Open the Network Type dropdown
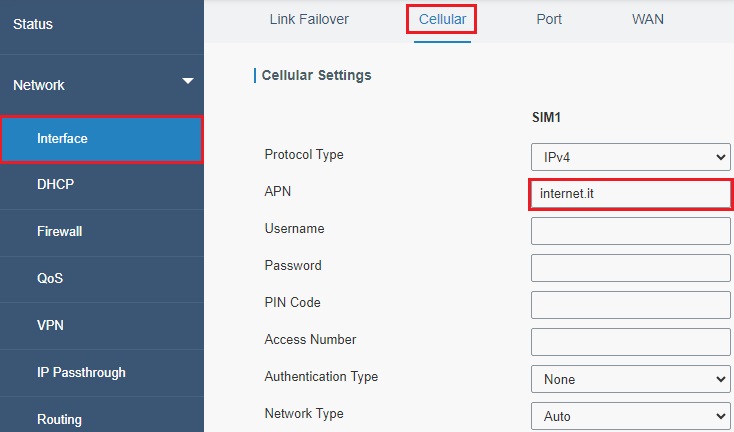Screen dimensions: 734x432 pyautogui.click(x=631, y=416)
